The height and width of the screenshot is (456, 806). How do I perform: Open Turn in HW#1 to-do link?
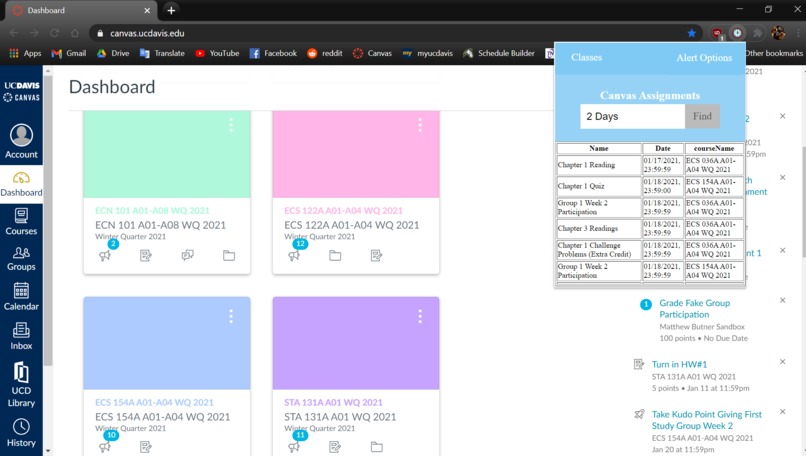pos(679,364)
